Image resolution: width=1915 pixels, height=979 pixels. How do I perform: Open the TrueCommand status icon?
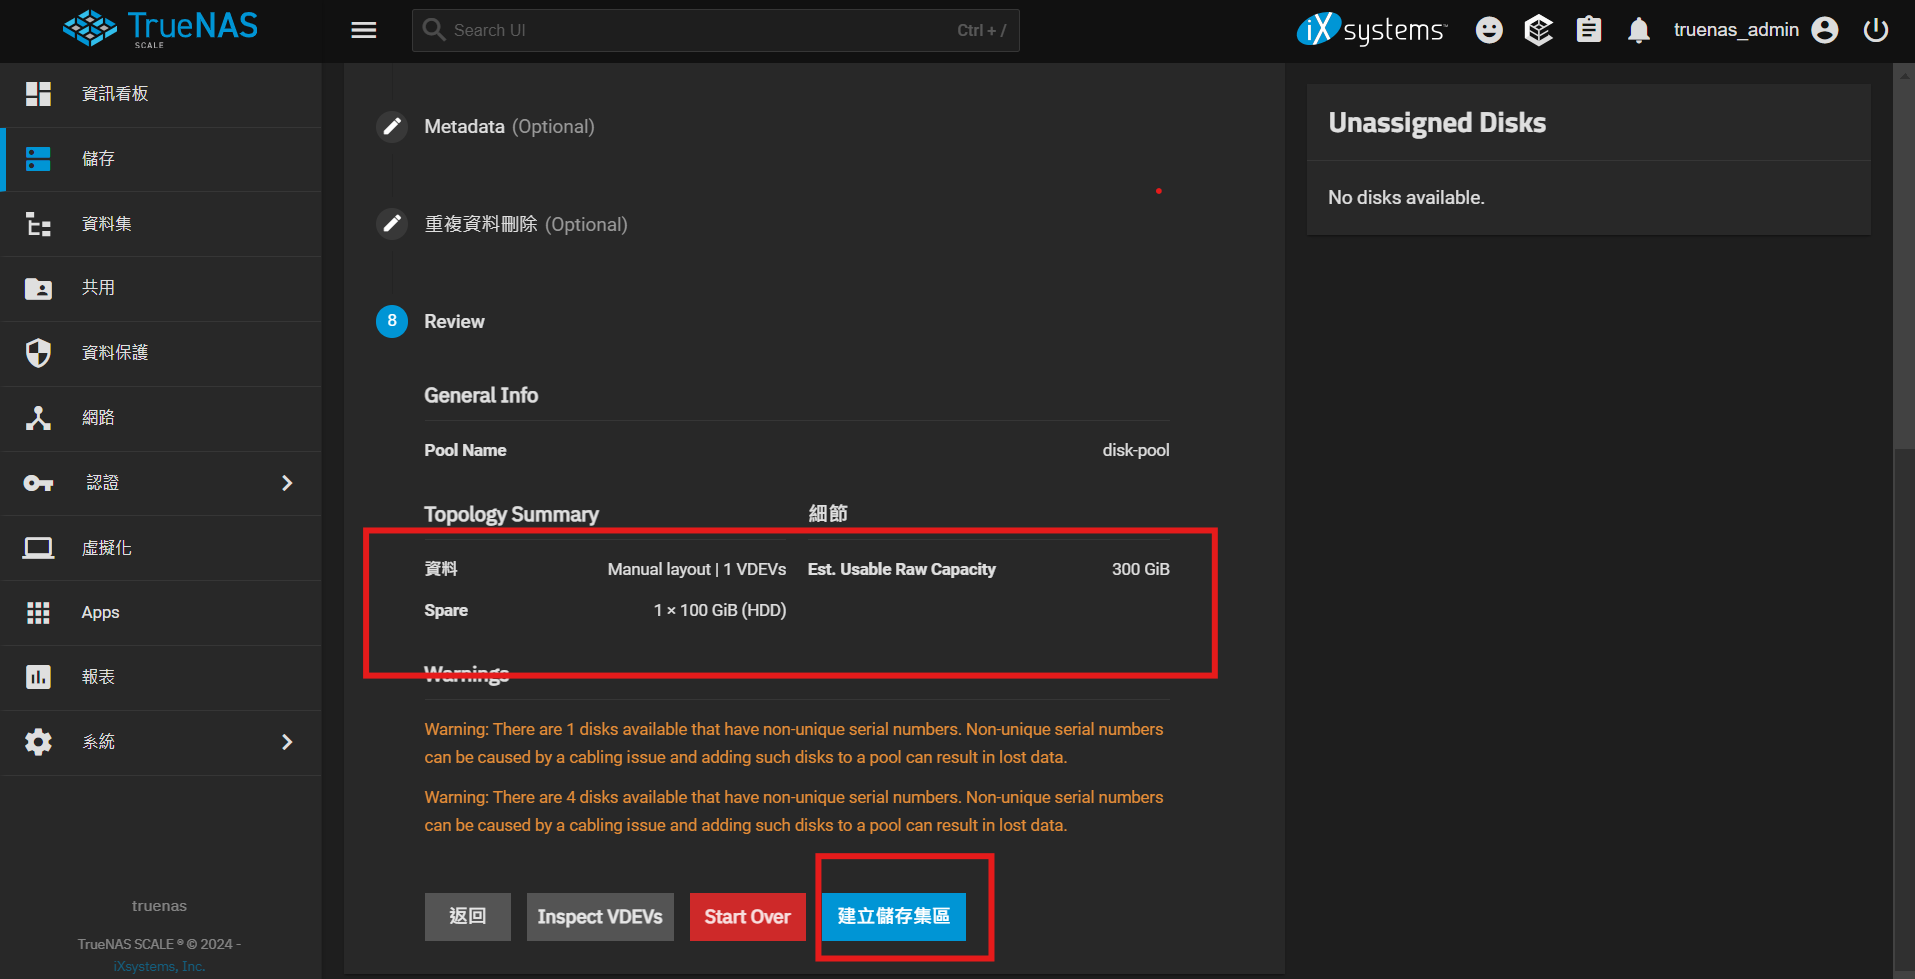[1538, 30]
